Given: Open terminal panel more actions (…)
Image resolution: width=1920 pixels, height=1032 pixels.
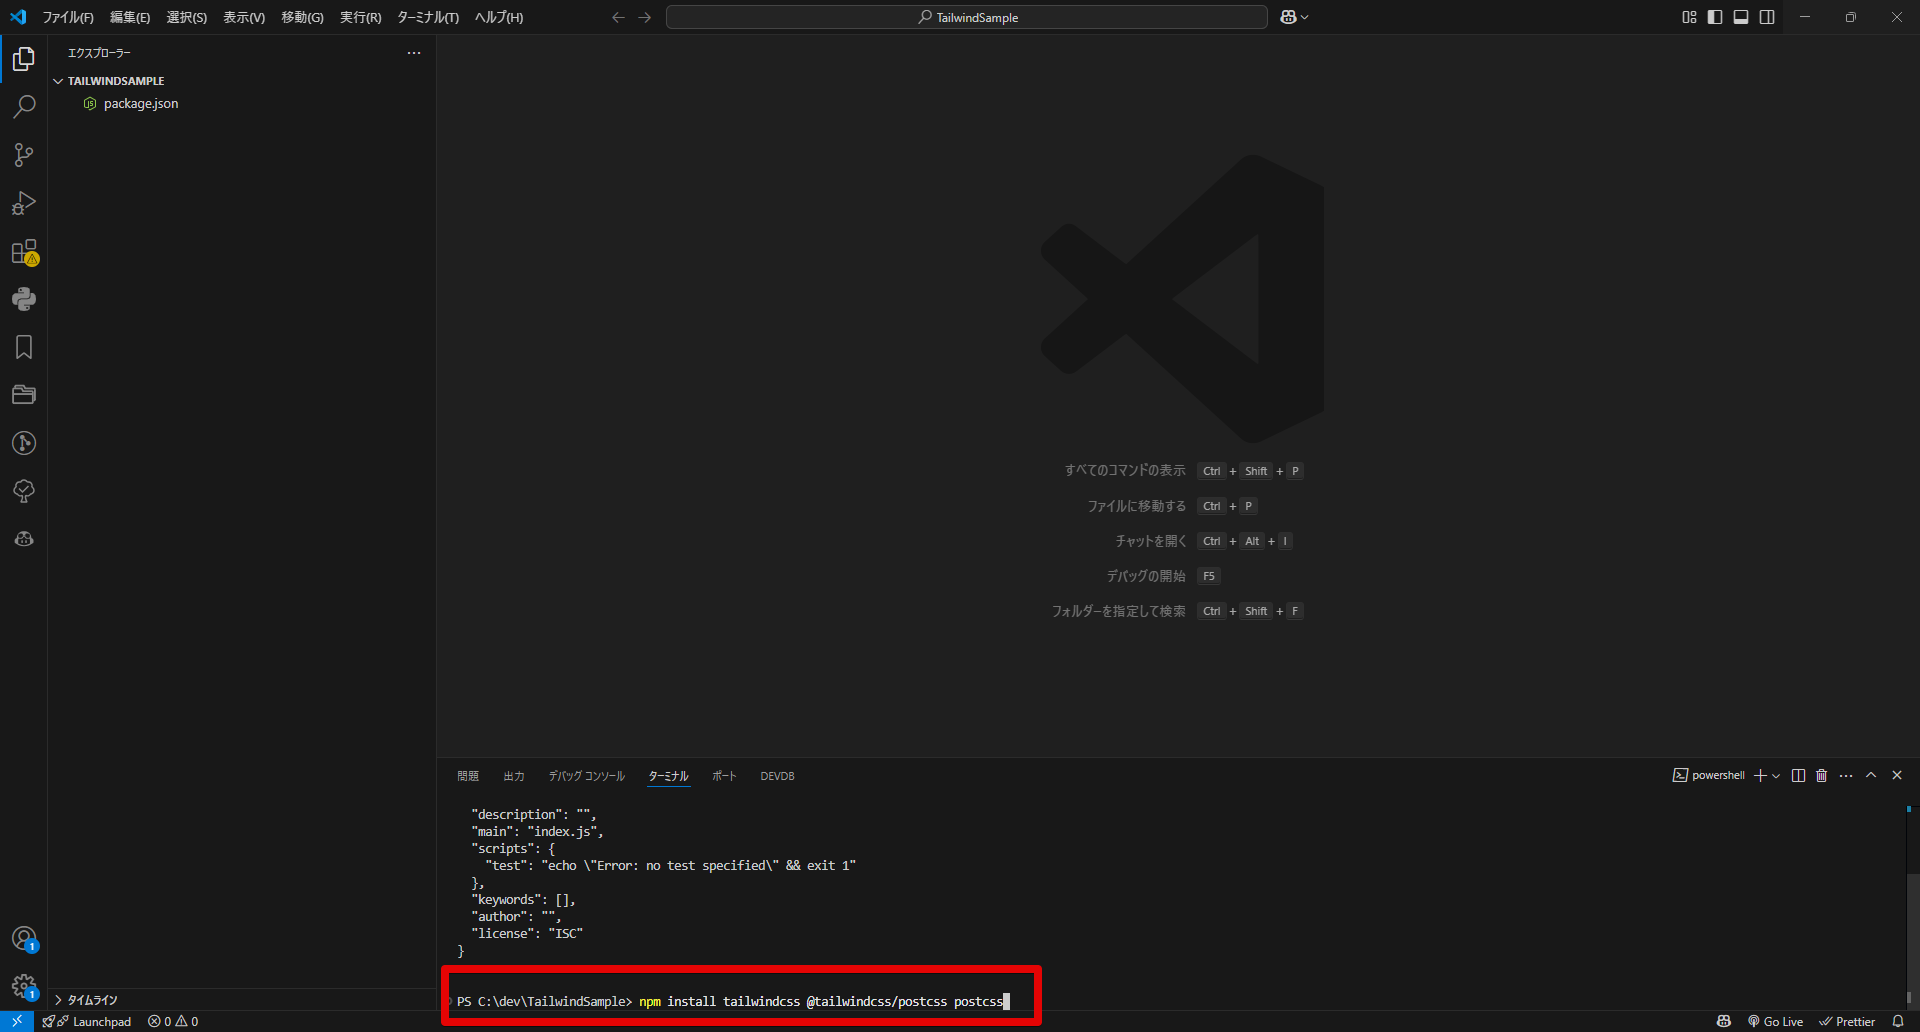Looking at the screenshot, I should 1846,776.
